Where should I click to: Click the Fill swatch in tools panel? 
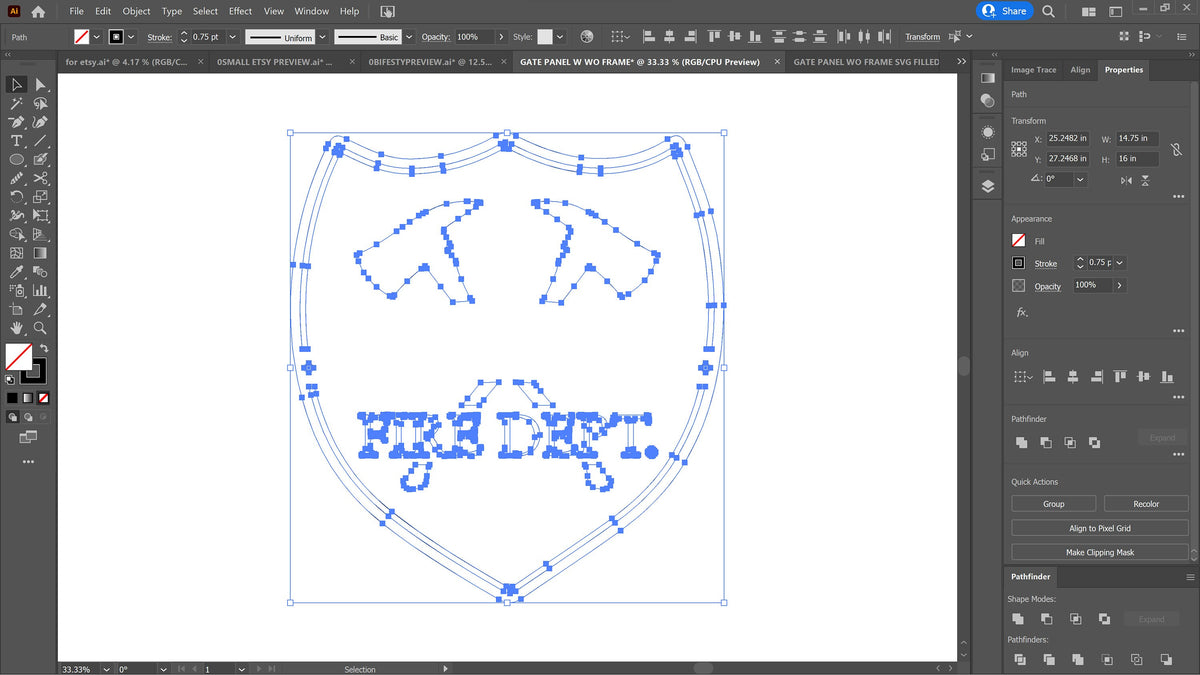pos(18,356)
